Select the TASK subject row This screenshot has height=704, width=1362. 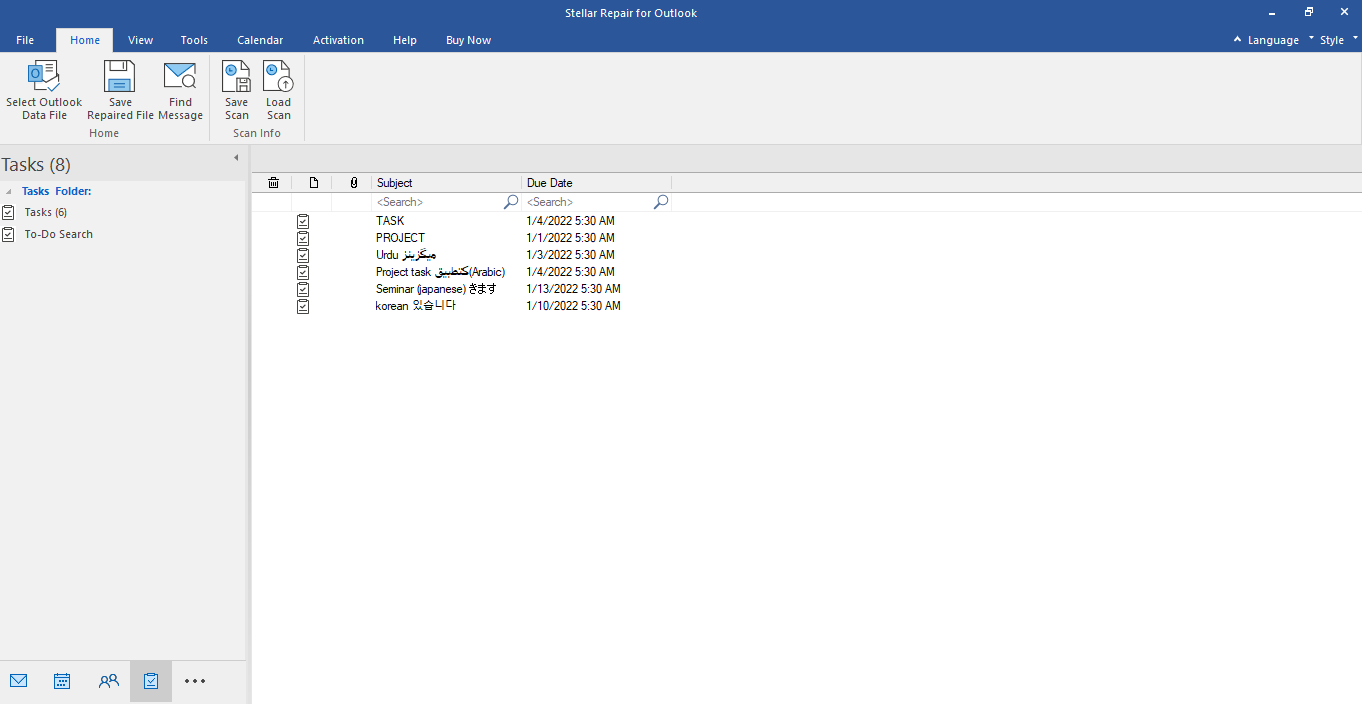390,221
